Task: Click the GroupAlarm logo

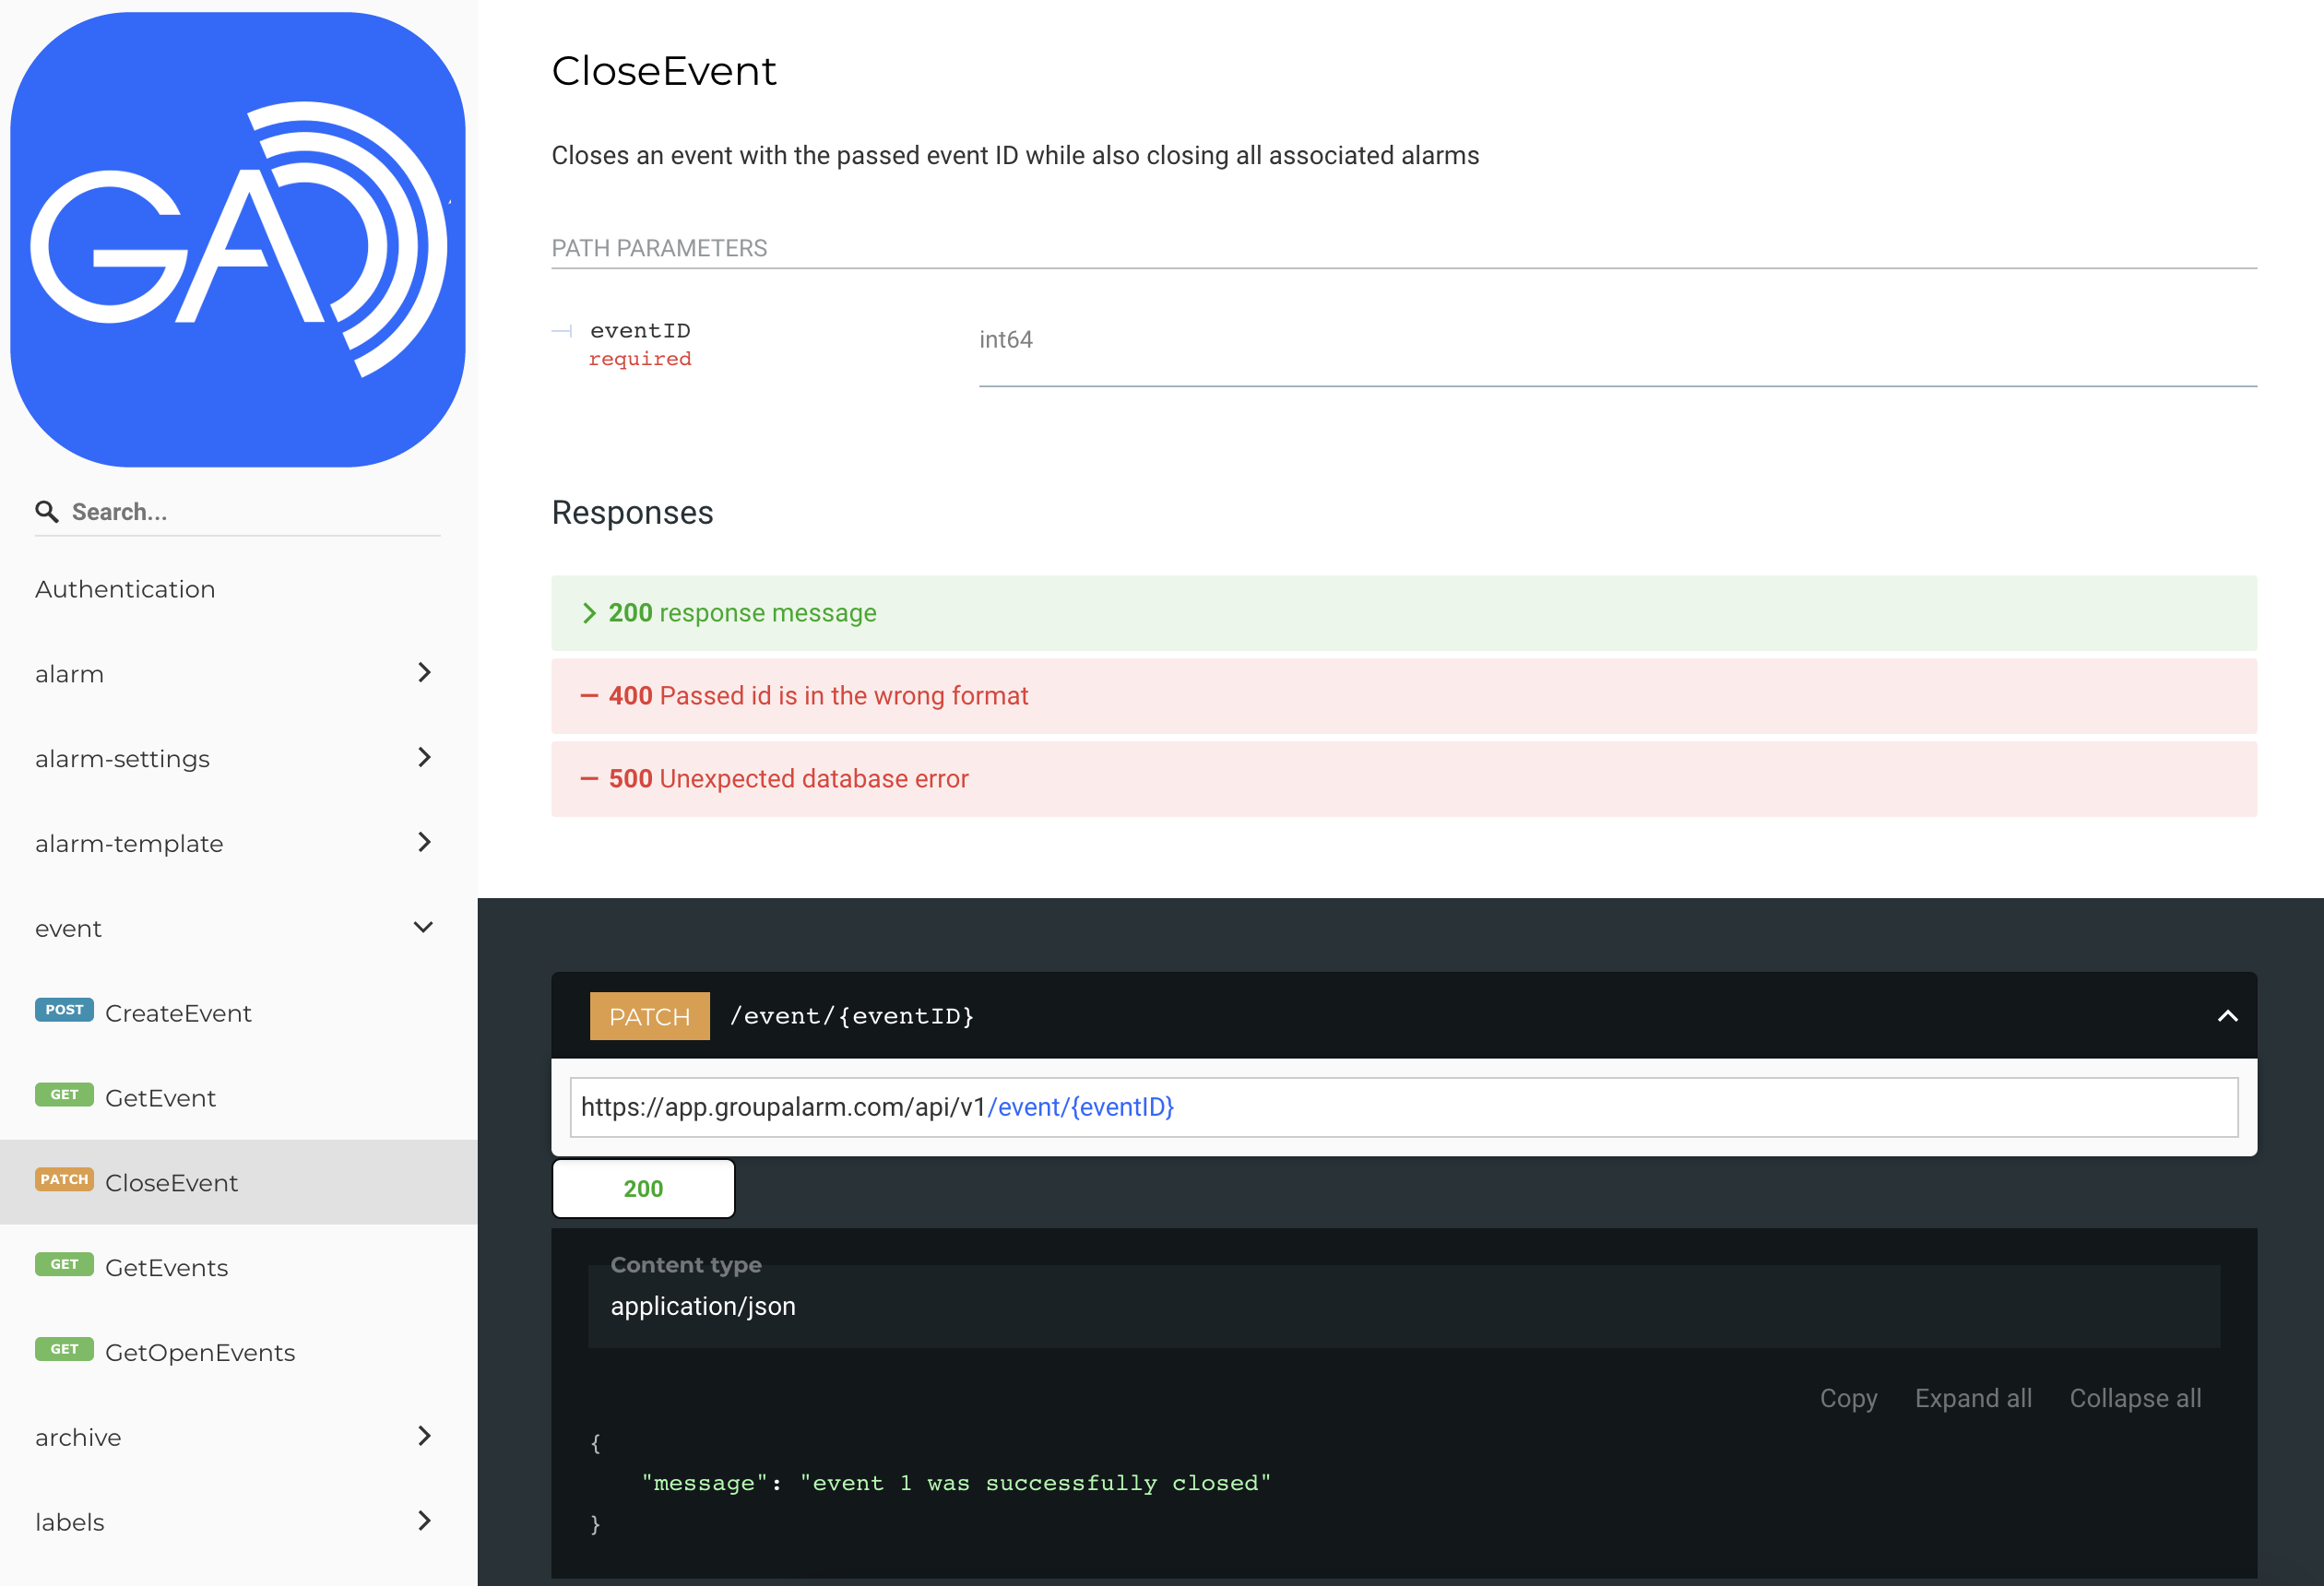Action: pos(238,240)
